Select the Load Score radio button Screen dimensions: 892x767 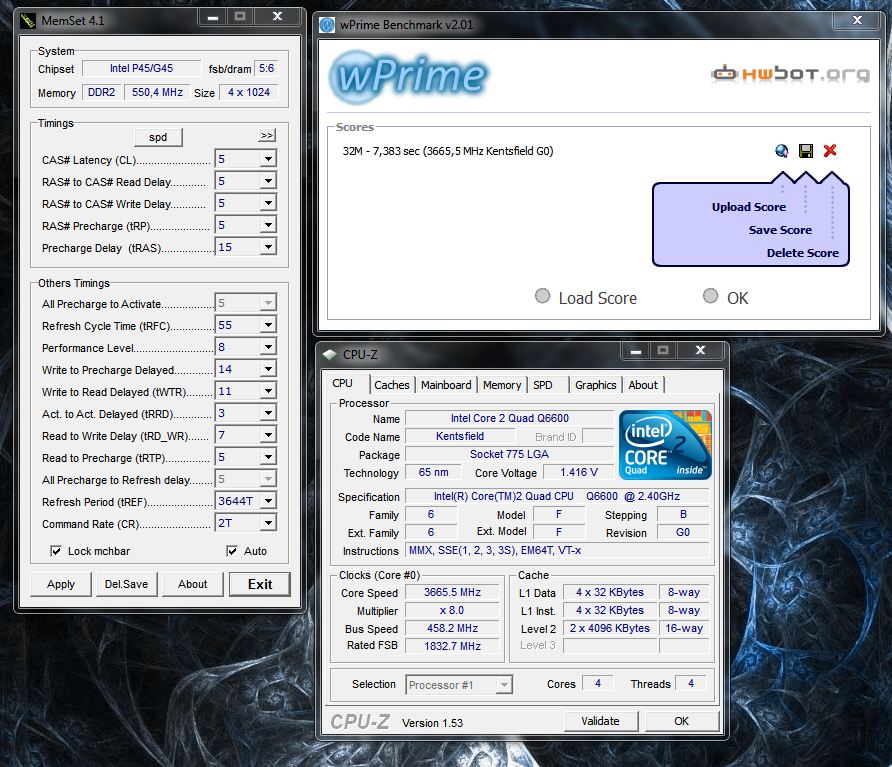click(542, 296)
